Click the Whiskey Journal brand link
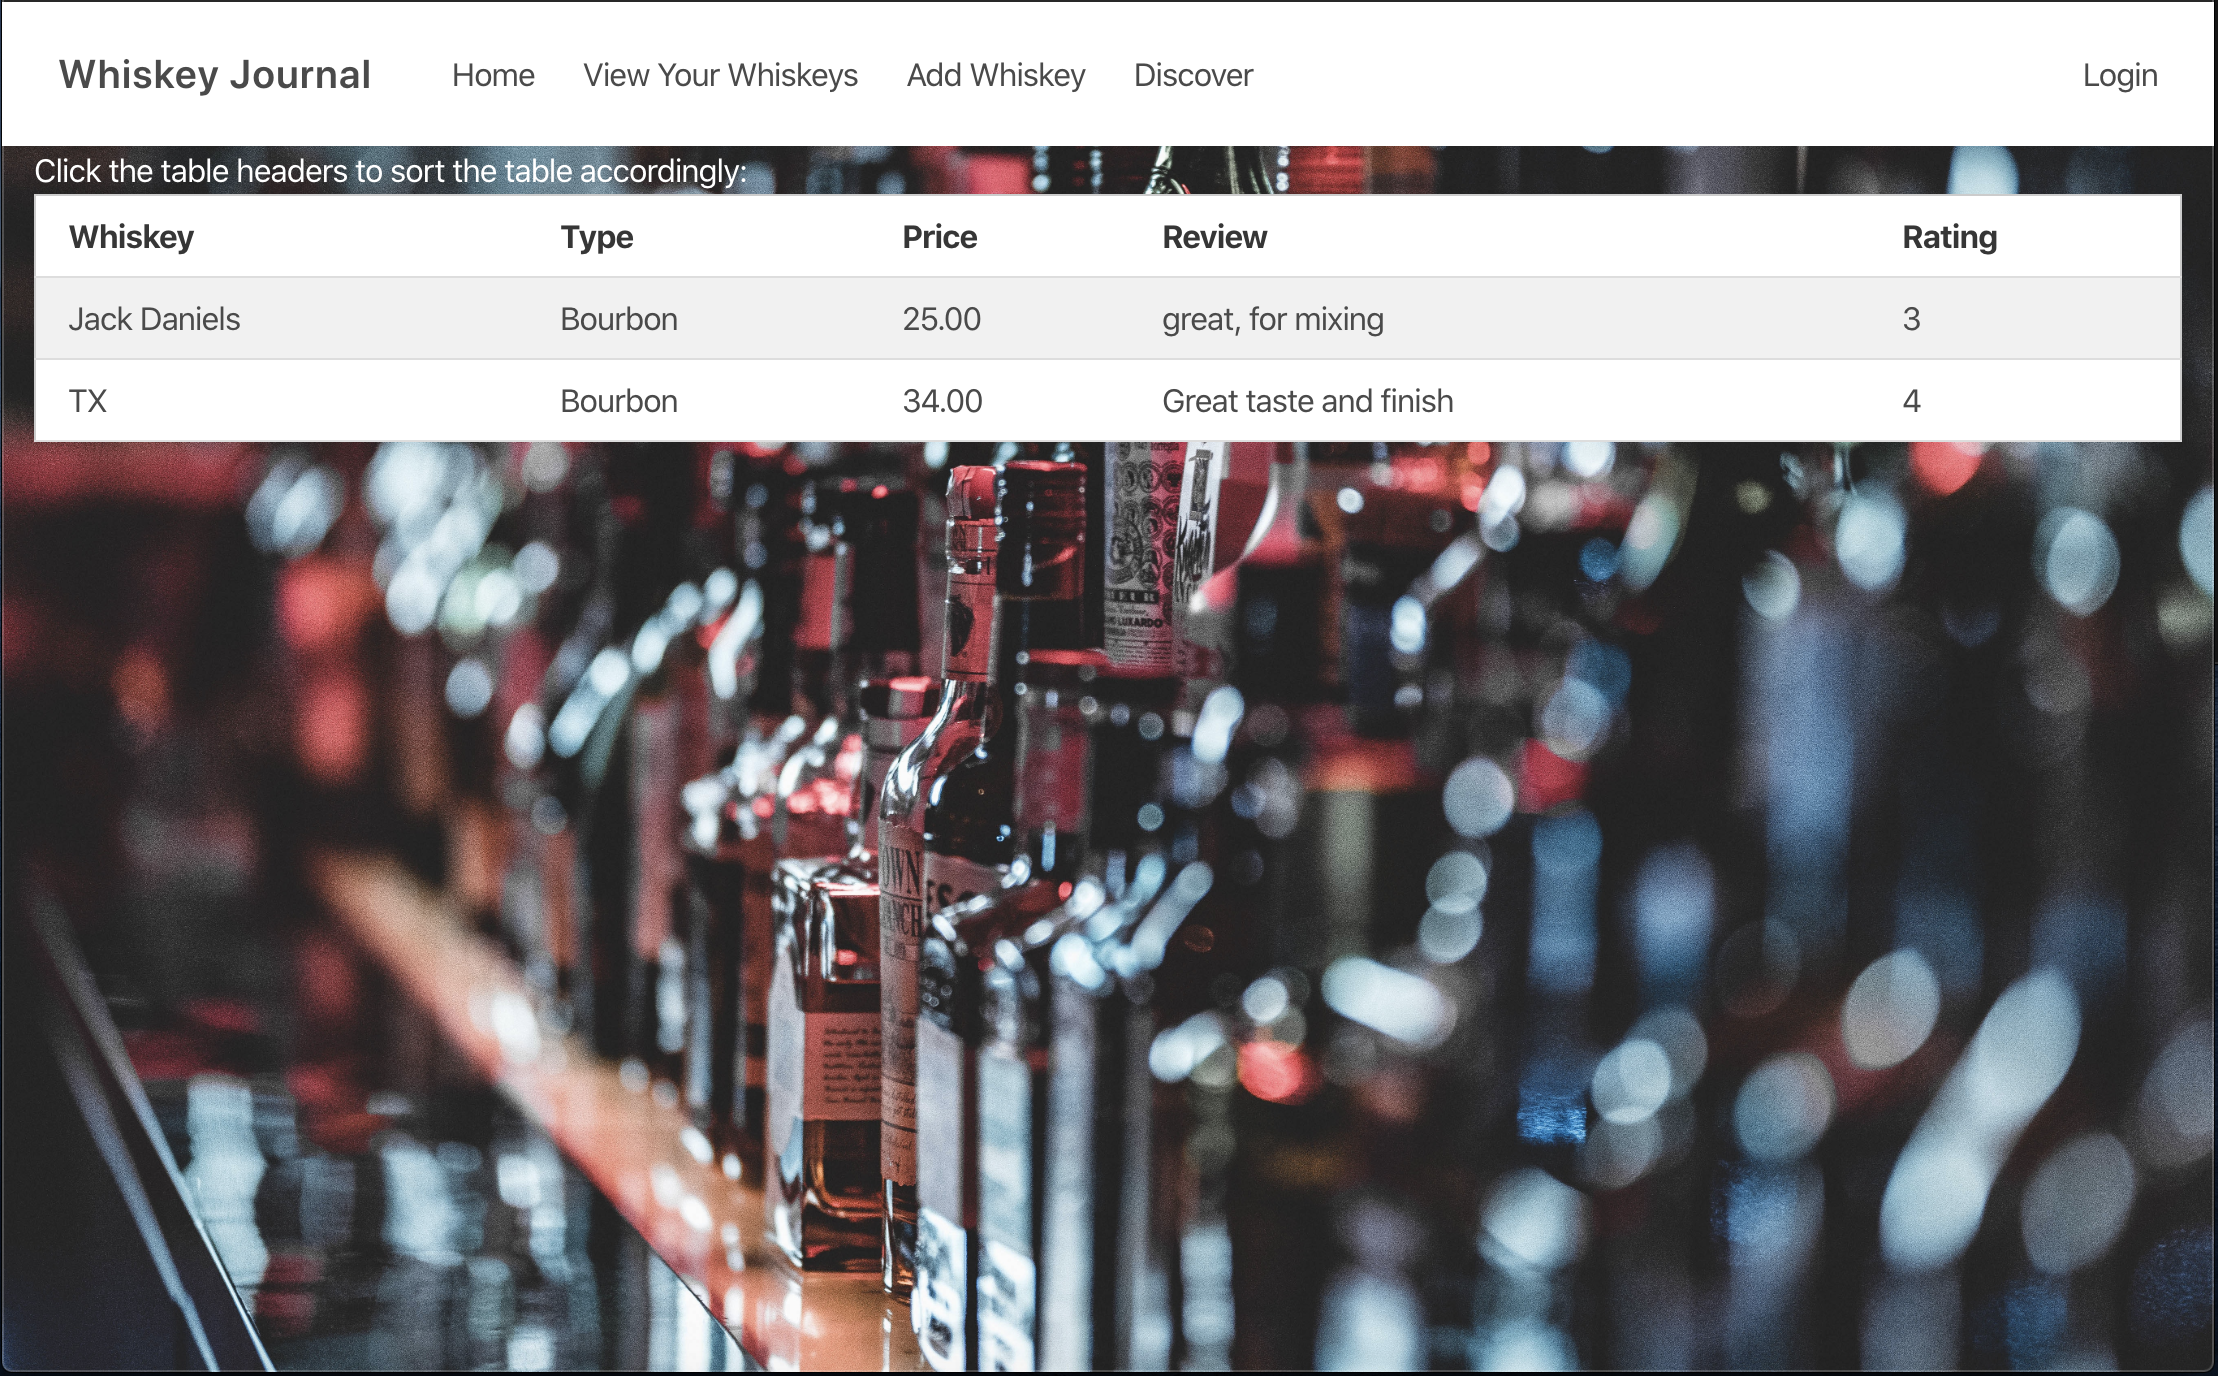The width and height of the screenshot is (2218, 1376). [x=214, y=75]
